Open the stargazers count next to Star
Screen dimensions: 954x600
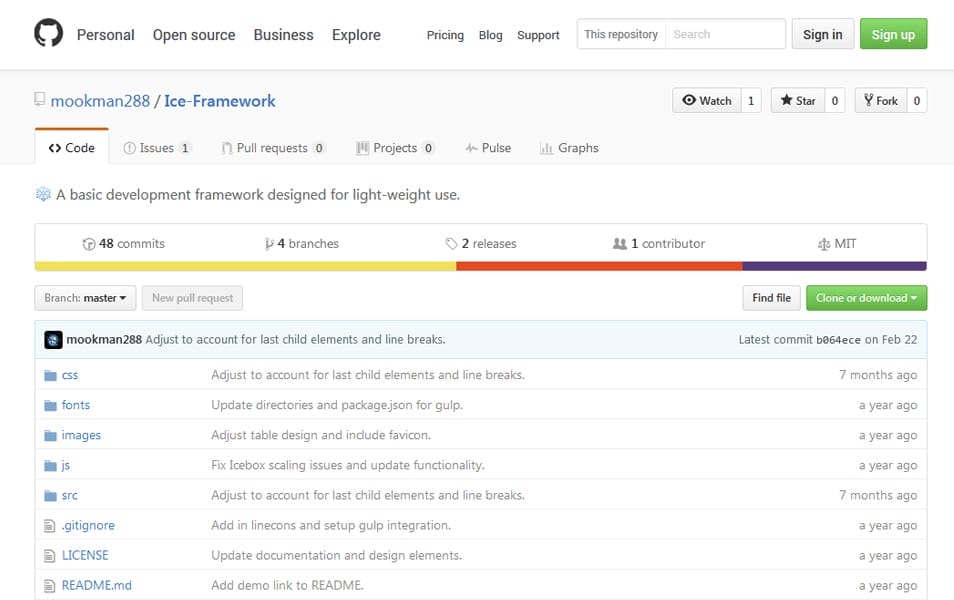coord(835,100)
